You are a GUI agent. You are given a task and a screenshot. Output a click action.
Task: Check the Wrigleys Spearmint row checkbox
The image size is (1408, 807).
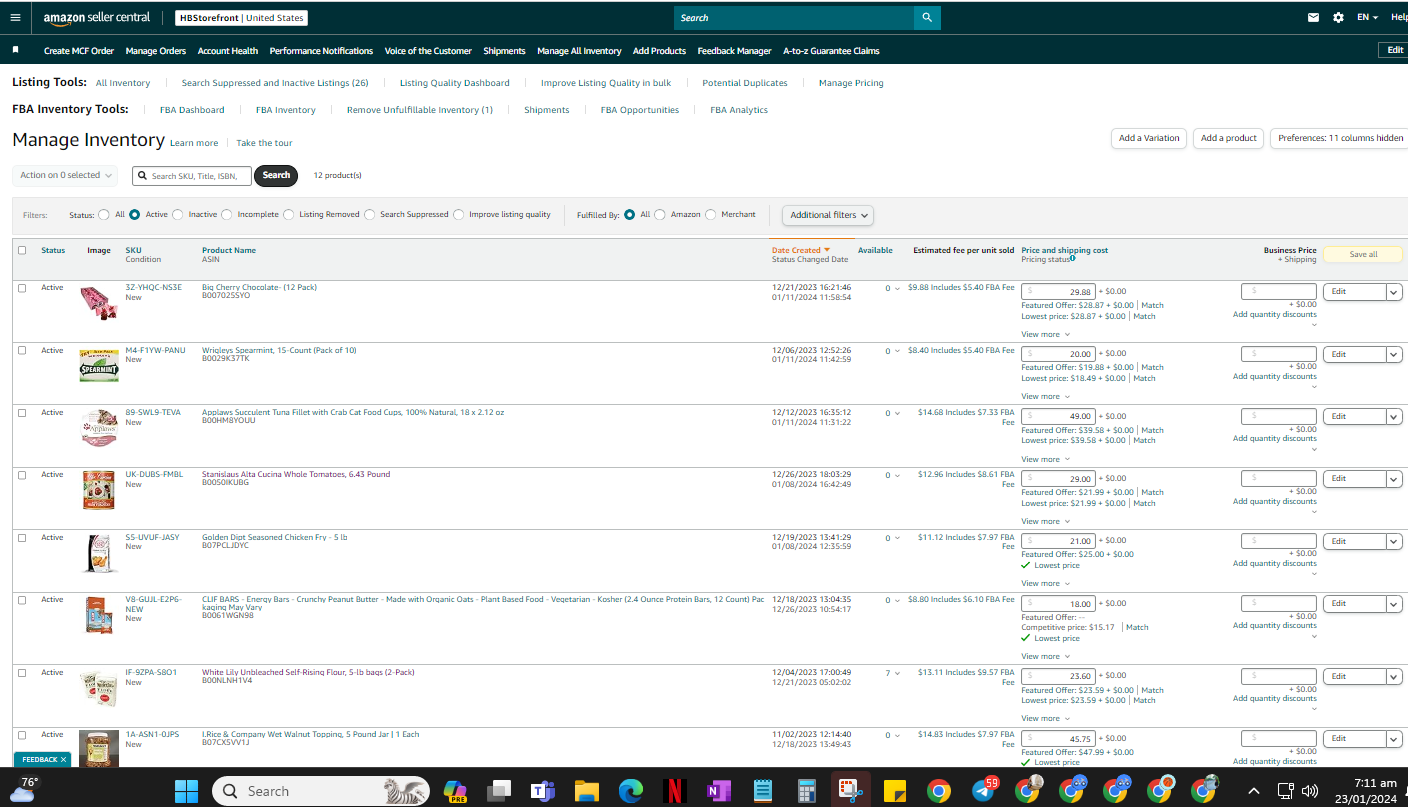pyautogui.click(x=22, y=351)
